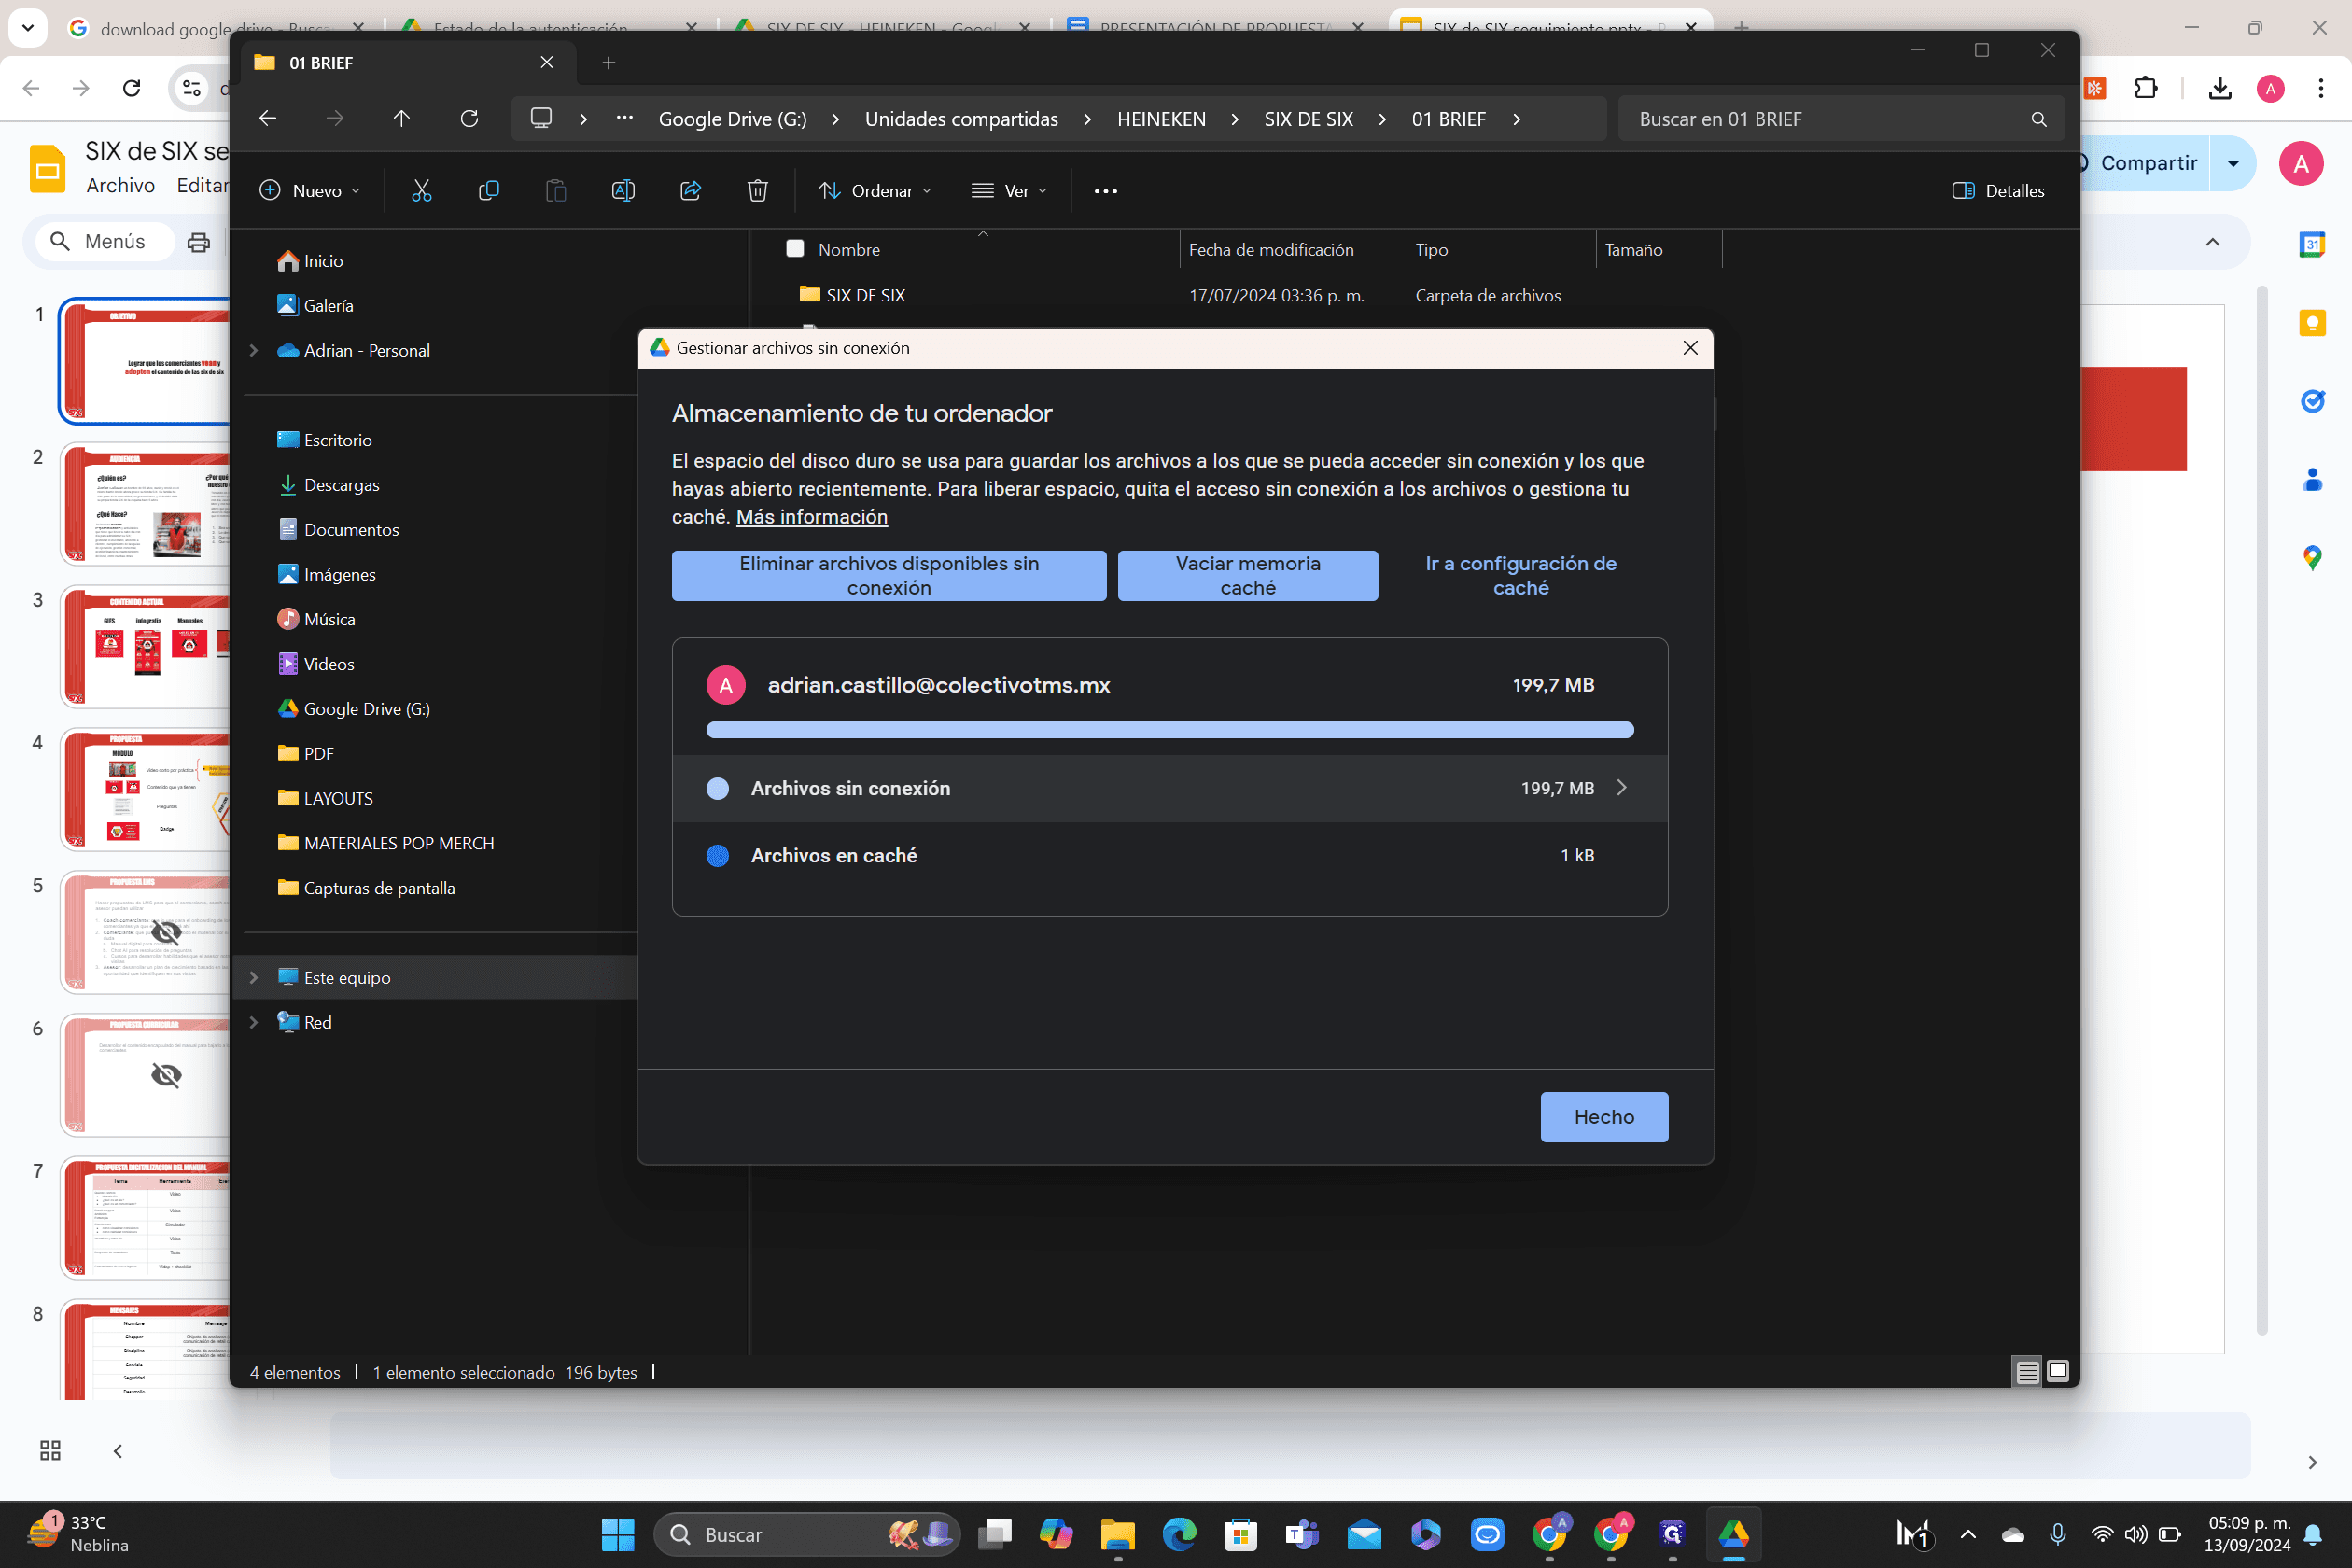This screenshot has height=1568, width=2352.
Task: Select all files with the Nombre checkbox
Action: [x=795, y=248]
